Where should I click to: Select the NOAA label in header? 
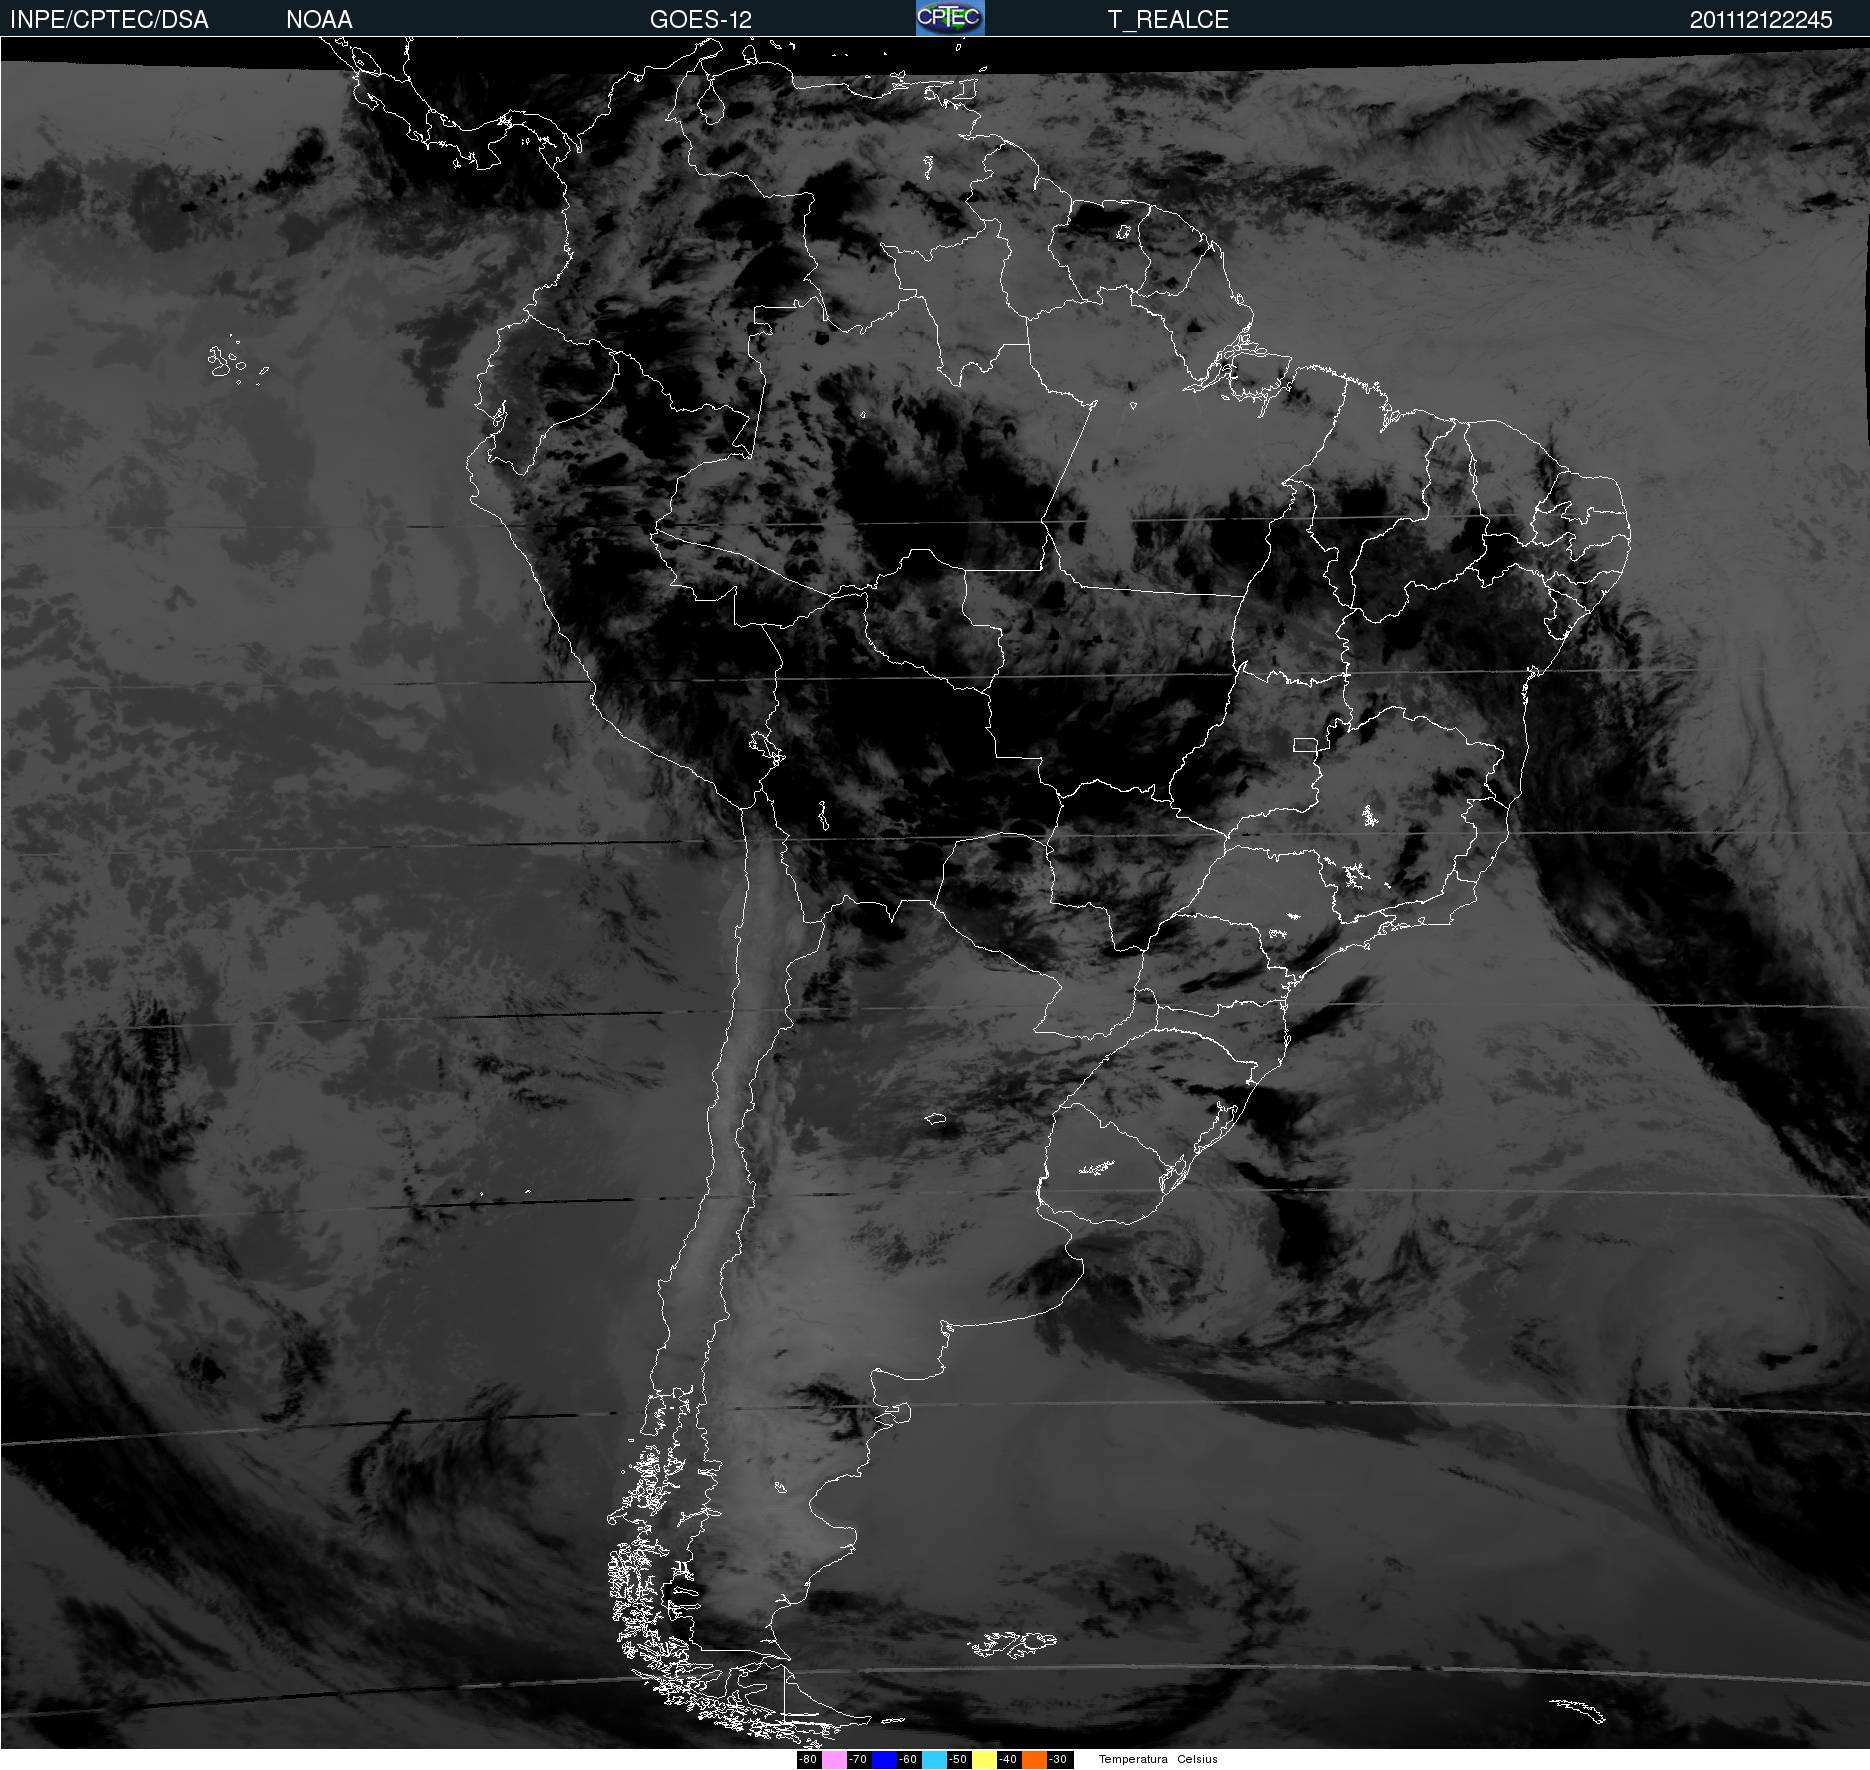(319, 20)
